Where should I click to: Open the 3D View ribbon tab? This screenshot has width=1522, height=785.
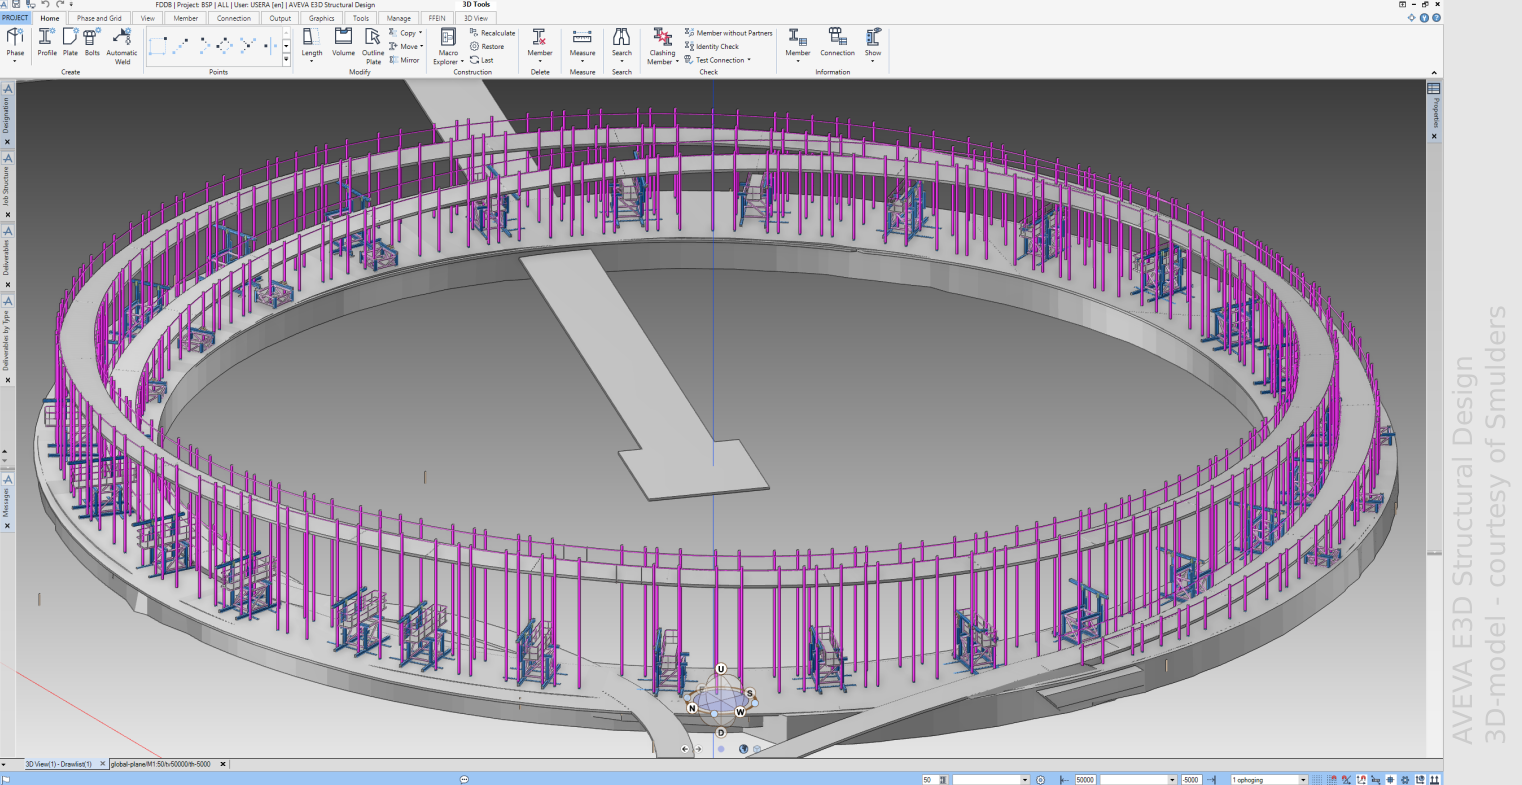(475, 18)
